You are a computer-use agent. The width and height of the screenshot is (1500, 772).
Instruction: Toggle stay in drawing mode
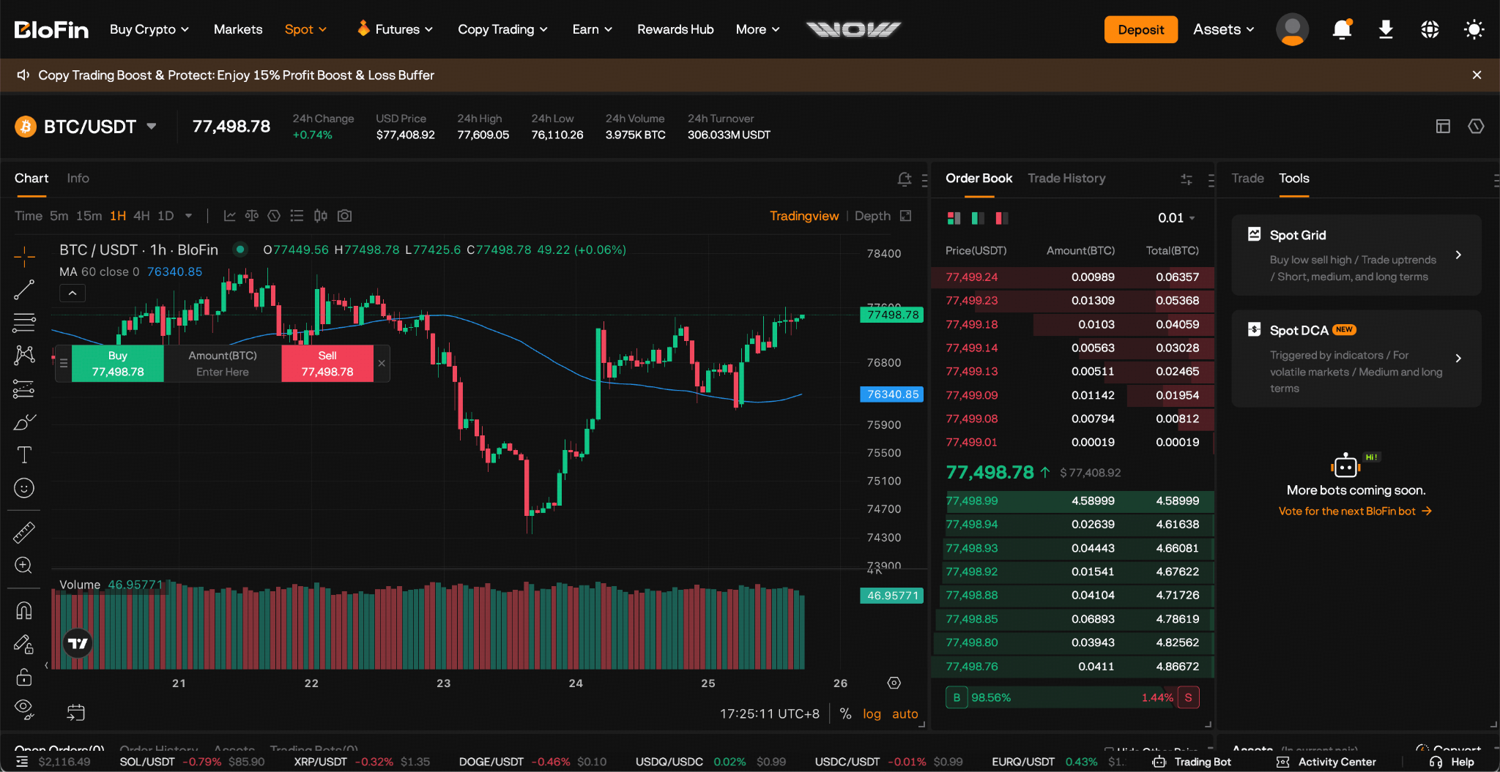click(24, 644)
